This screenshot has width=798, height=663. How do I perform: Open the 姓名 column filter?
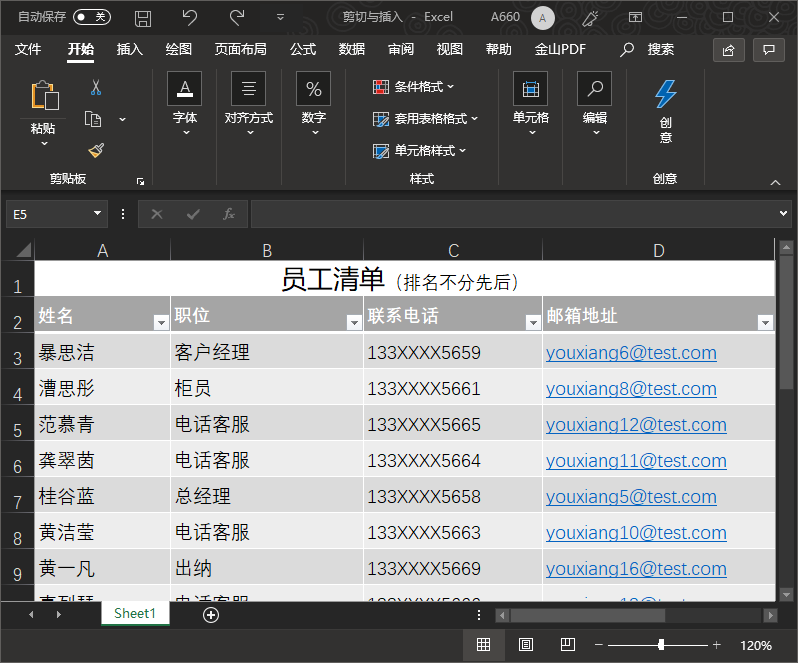tap(161, 323)
